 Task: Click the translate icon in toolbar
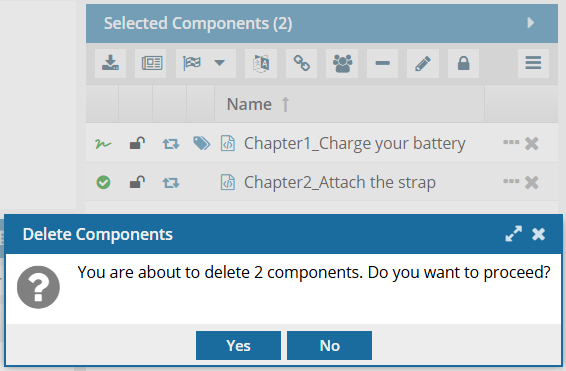pos(261,64)
